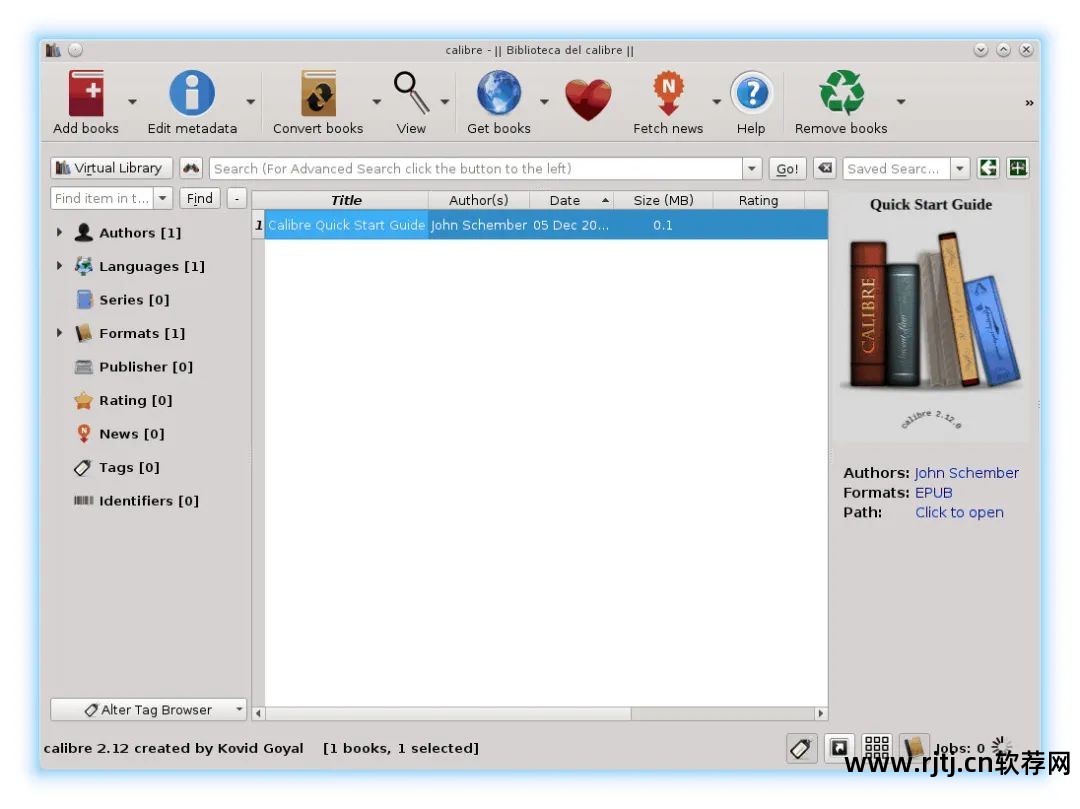
Task: Focus the Find item in tag browser field
Action: 102,198
